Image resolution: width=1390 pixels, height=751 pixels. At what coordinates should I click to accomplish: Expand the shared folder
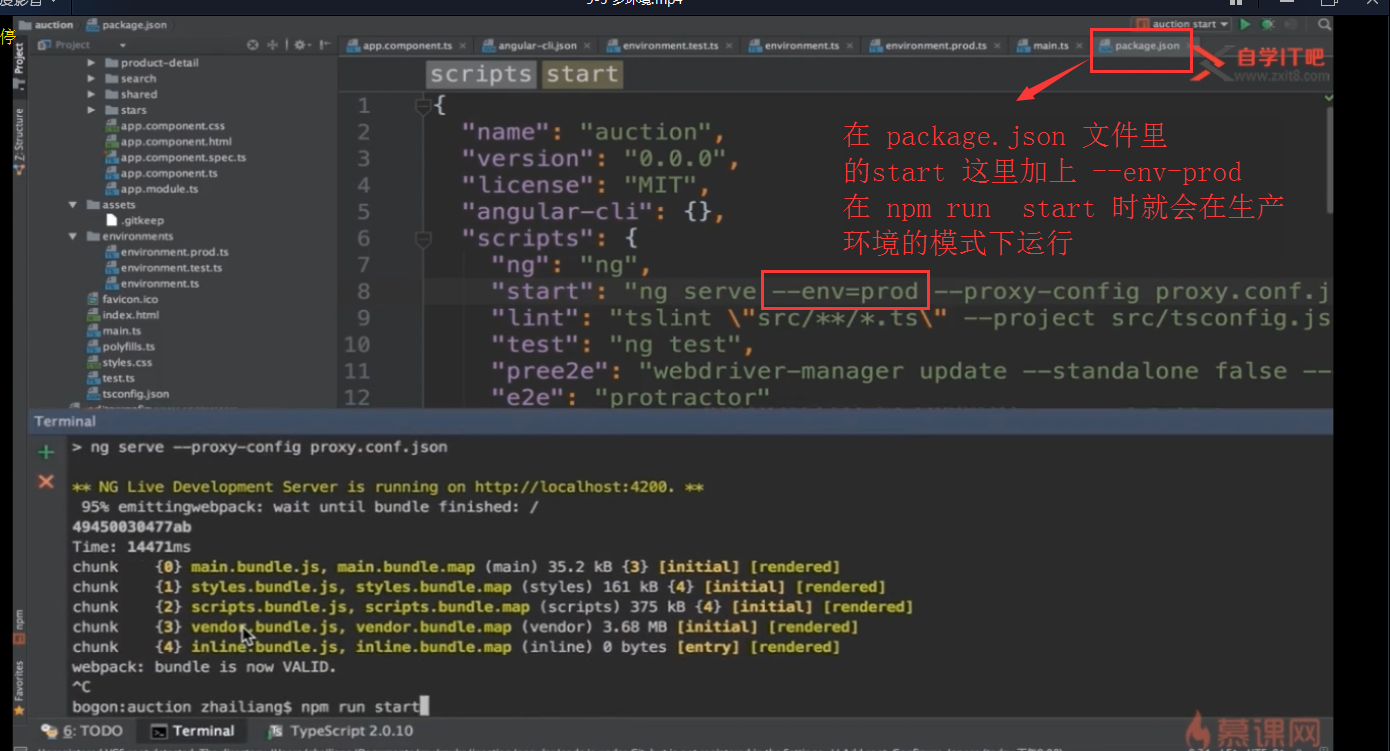coord(91,95)
